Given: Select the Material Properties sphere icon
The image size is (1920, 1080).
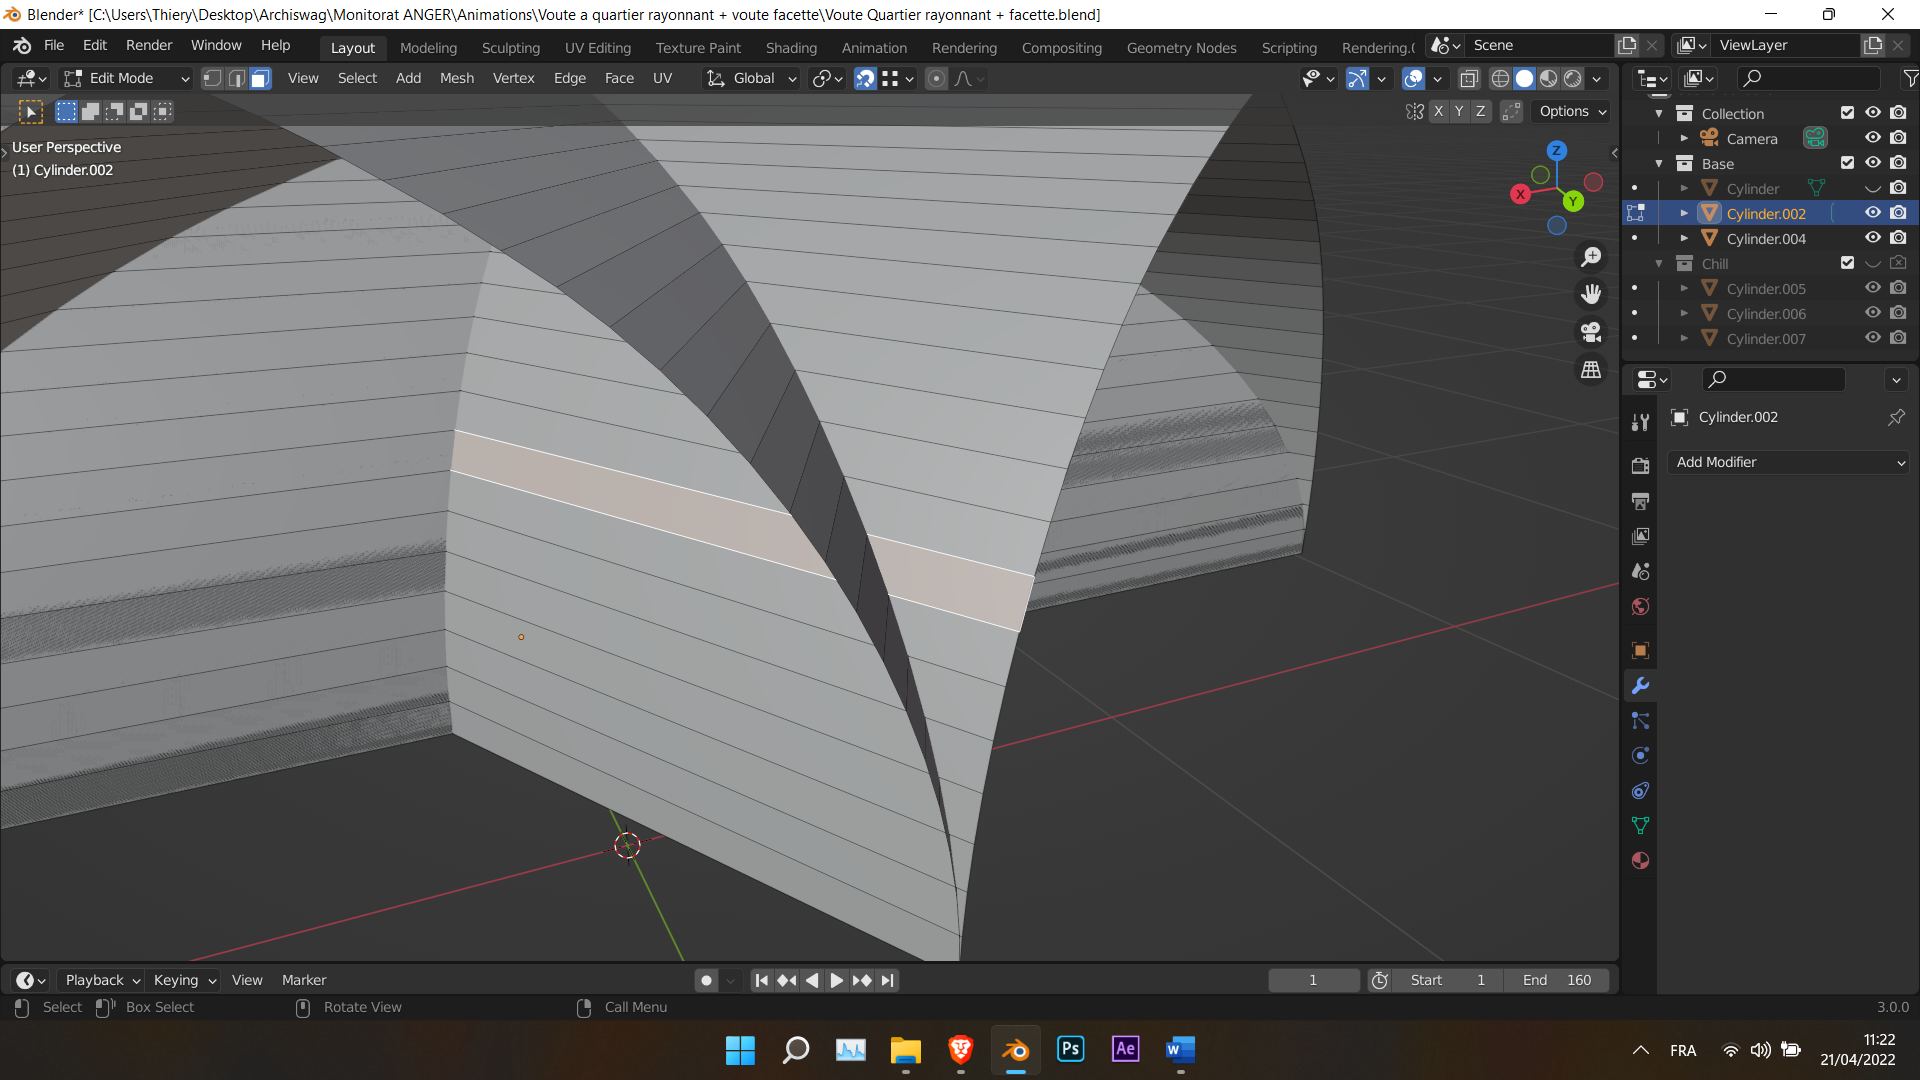Looking at the screenshot, I should point(1640,860).
